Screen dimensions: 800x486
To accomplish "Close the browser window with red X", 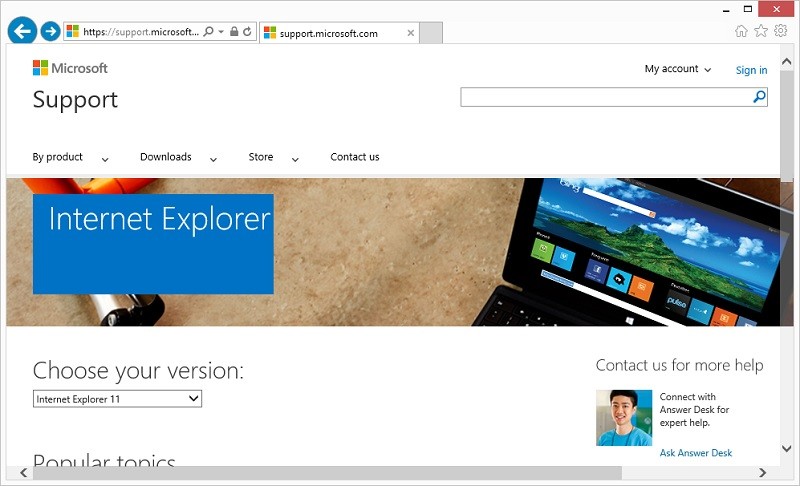I will 777,9.
